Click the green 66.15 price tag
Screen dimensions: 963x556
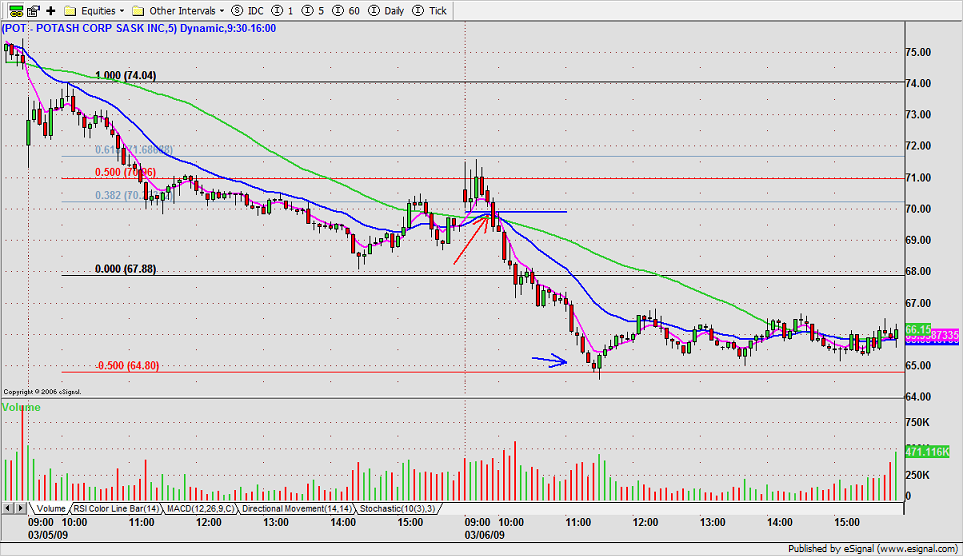[x=918, y=329]
